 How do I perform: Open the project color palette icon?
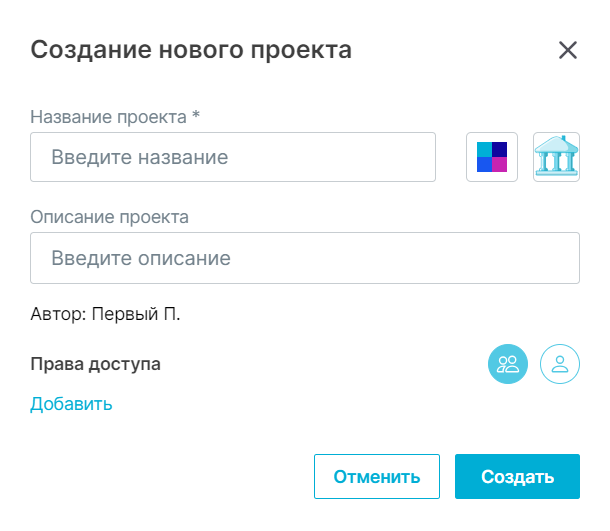(x=492, y=157)
